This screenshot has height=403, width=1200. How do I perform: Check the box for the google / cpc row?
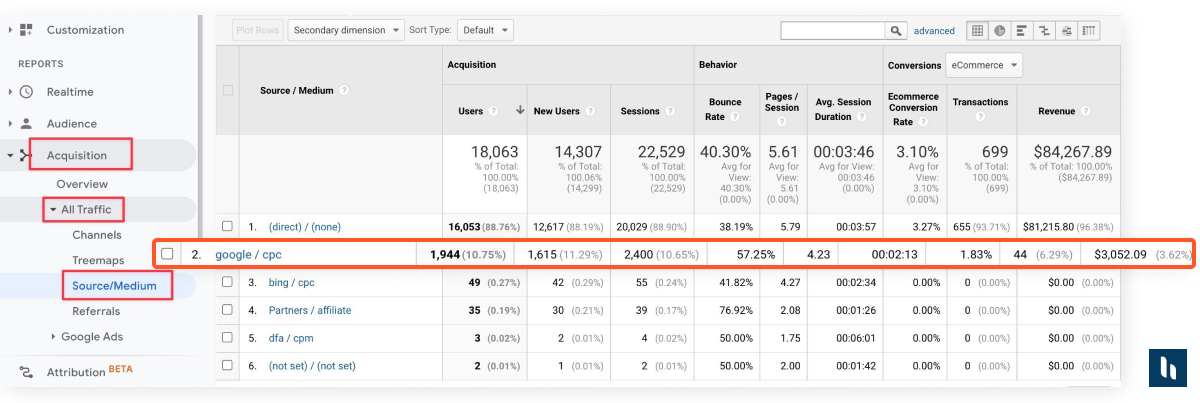167,254
